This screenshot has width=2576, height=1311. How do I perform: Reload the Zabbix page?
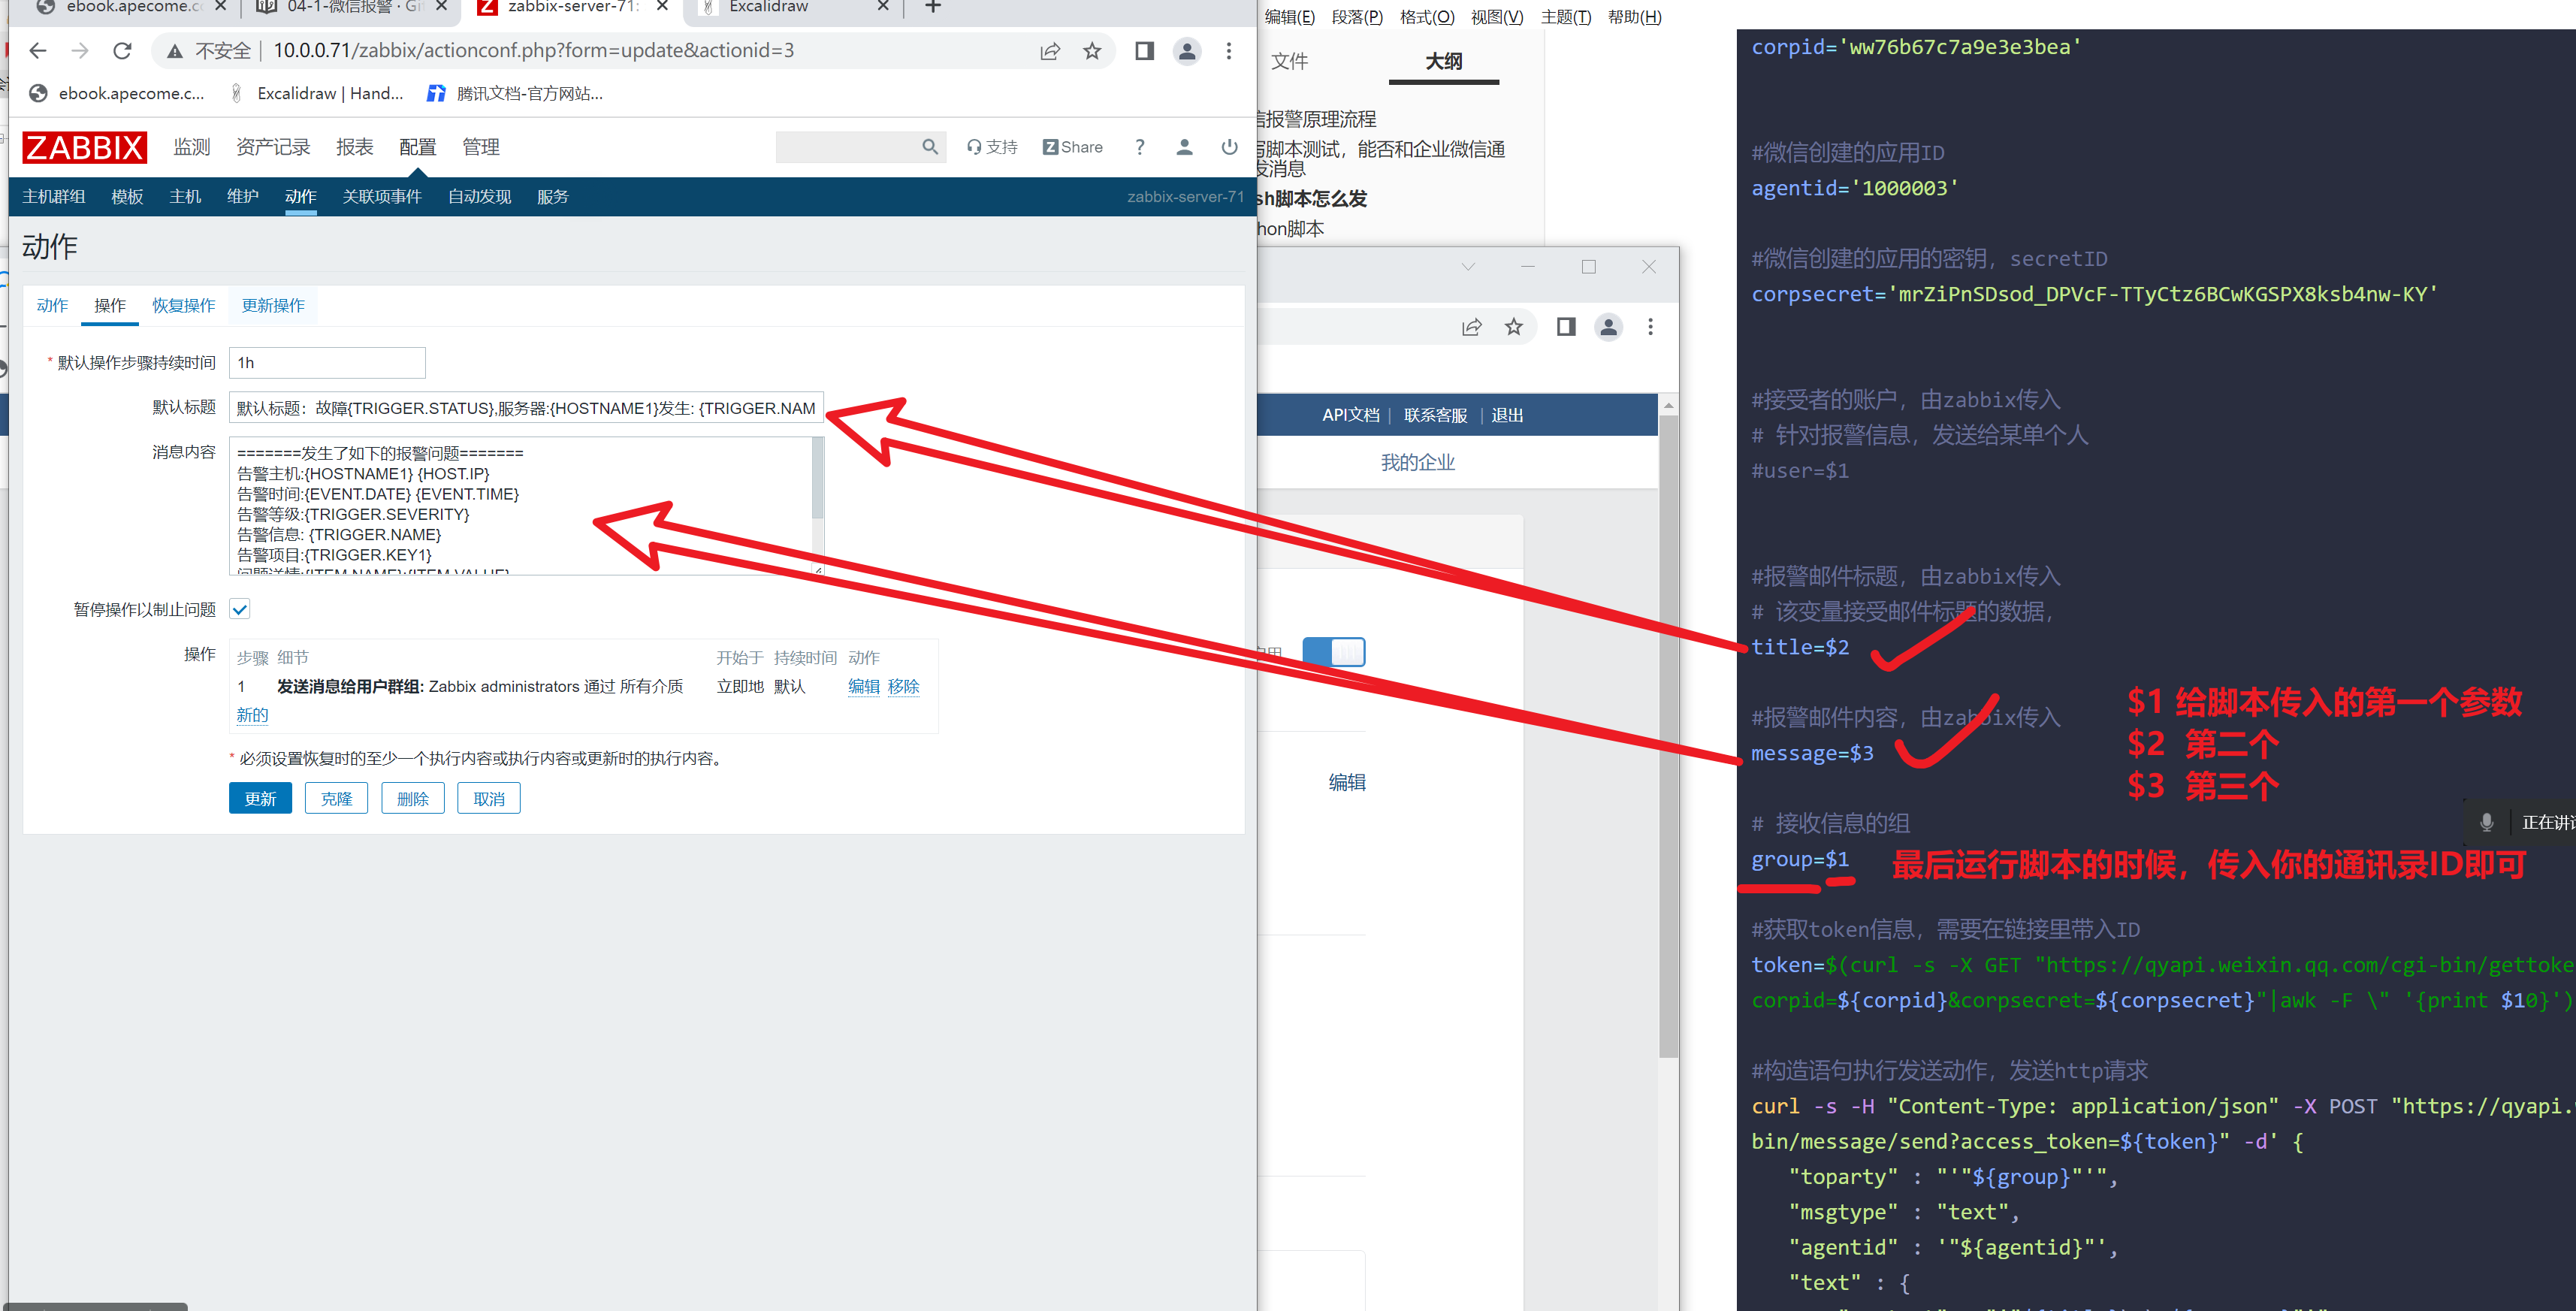click(x=122, y=51)
